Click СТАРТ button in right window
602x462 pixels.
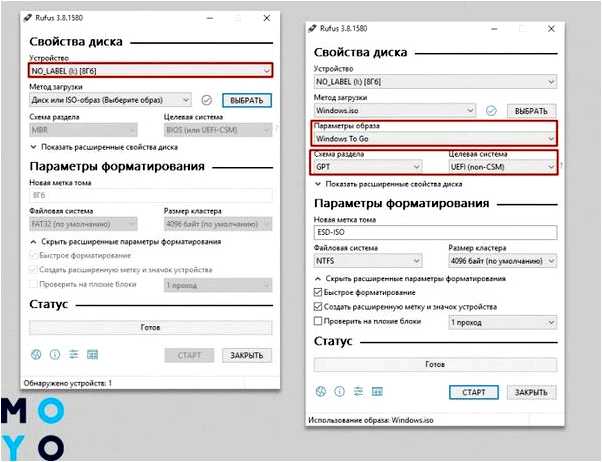click(474, 392)
